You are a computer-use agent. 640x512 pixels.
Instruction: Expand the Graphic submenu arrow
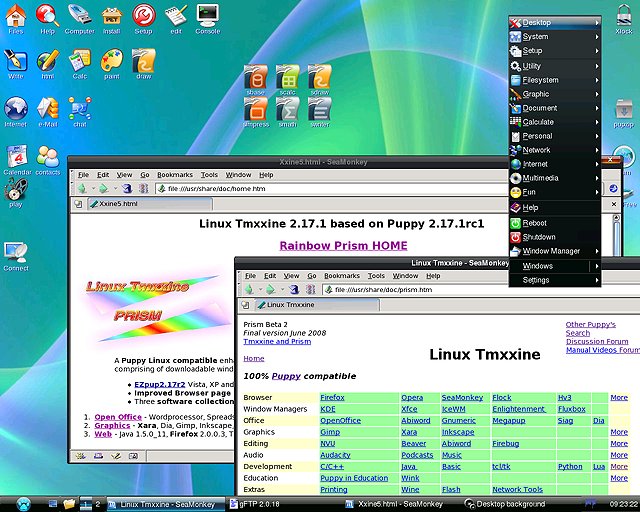click(597, 94)
